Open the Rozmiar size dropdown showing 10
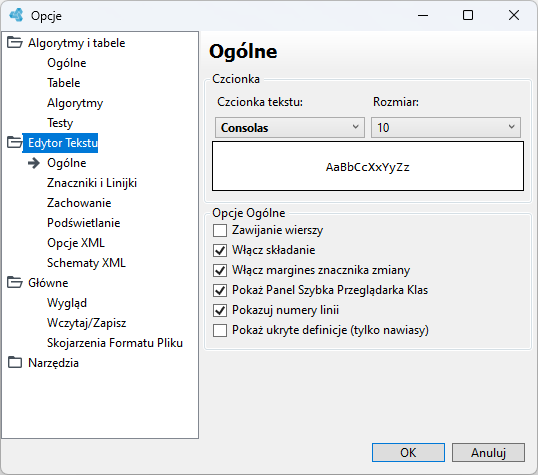This screenshot has width=538, height=475. pos(446,127)
